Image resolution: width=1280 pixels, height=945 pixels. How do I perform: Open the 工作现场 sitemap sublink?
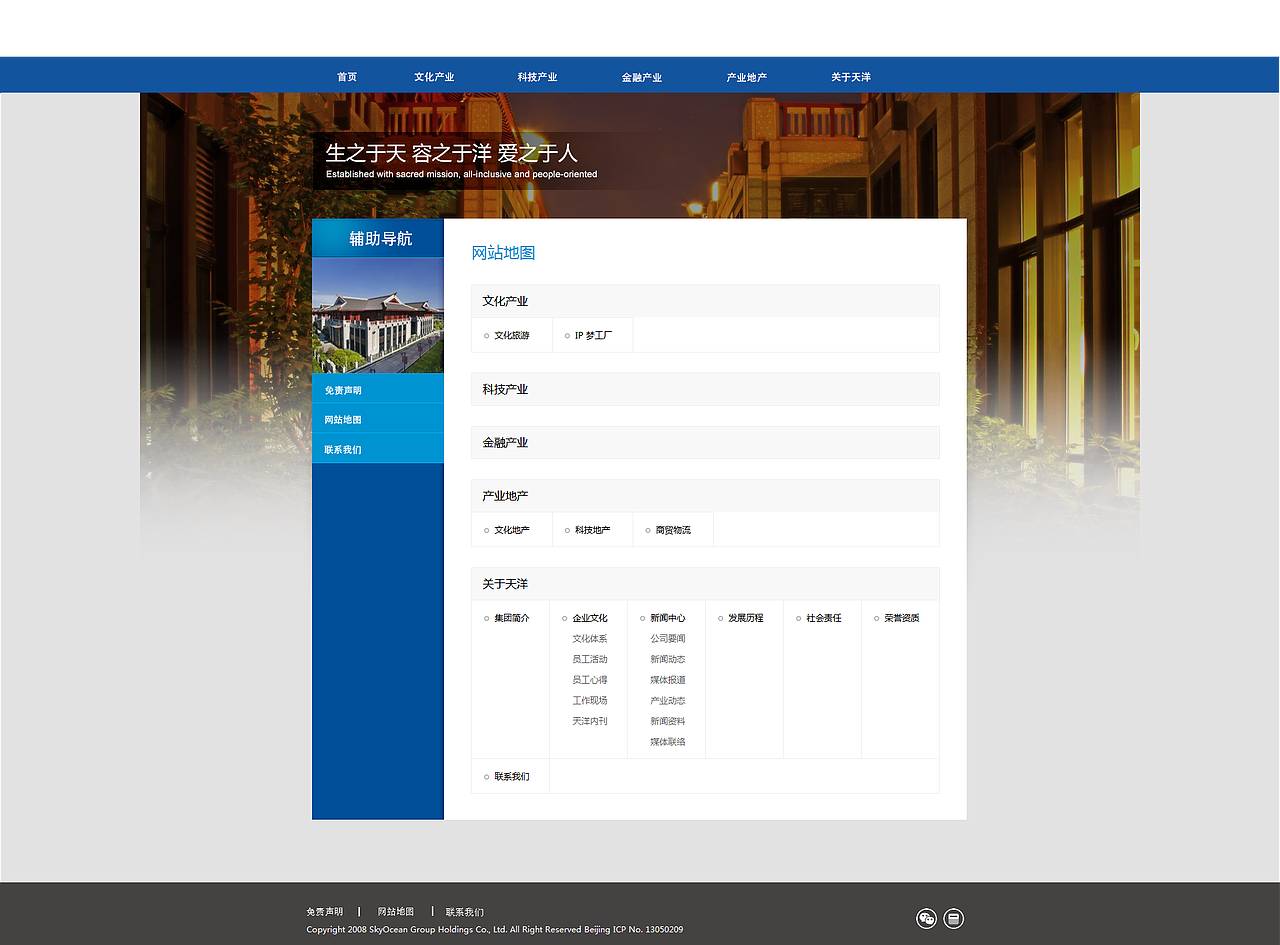590,701
